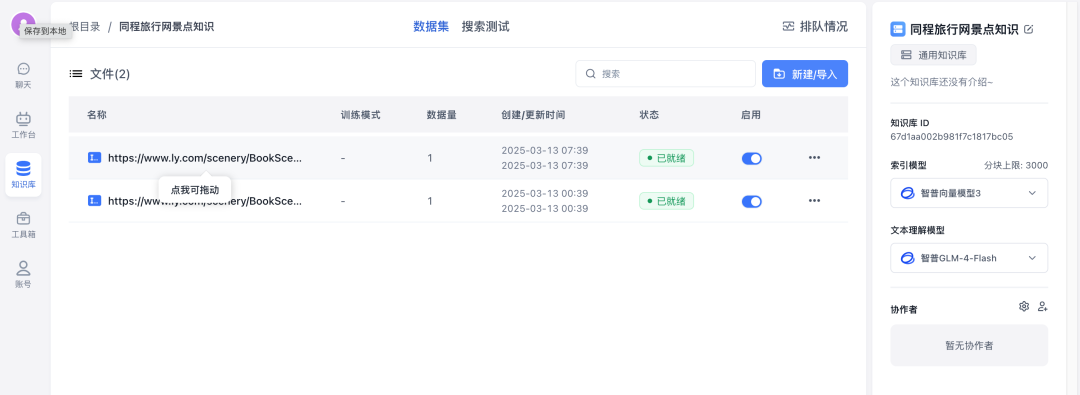Screen dimensions: 1080x395
Task: Click the 通用知识库 tag
Action: [933, 55]
